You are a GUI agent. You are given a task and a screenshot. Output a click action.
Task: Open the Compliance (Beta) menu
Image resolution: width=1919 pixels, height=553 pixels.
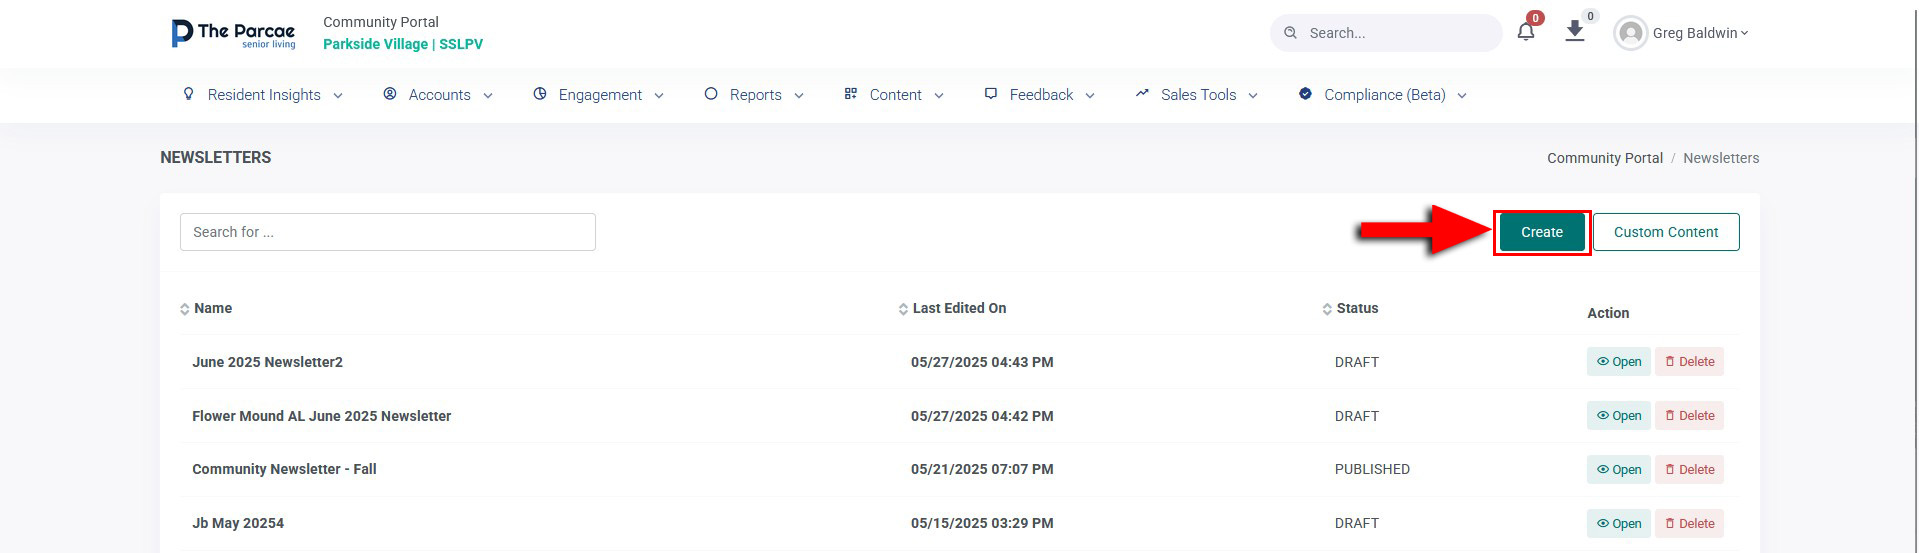click(x=1382, y=95)
